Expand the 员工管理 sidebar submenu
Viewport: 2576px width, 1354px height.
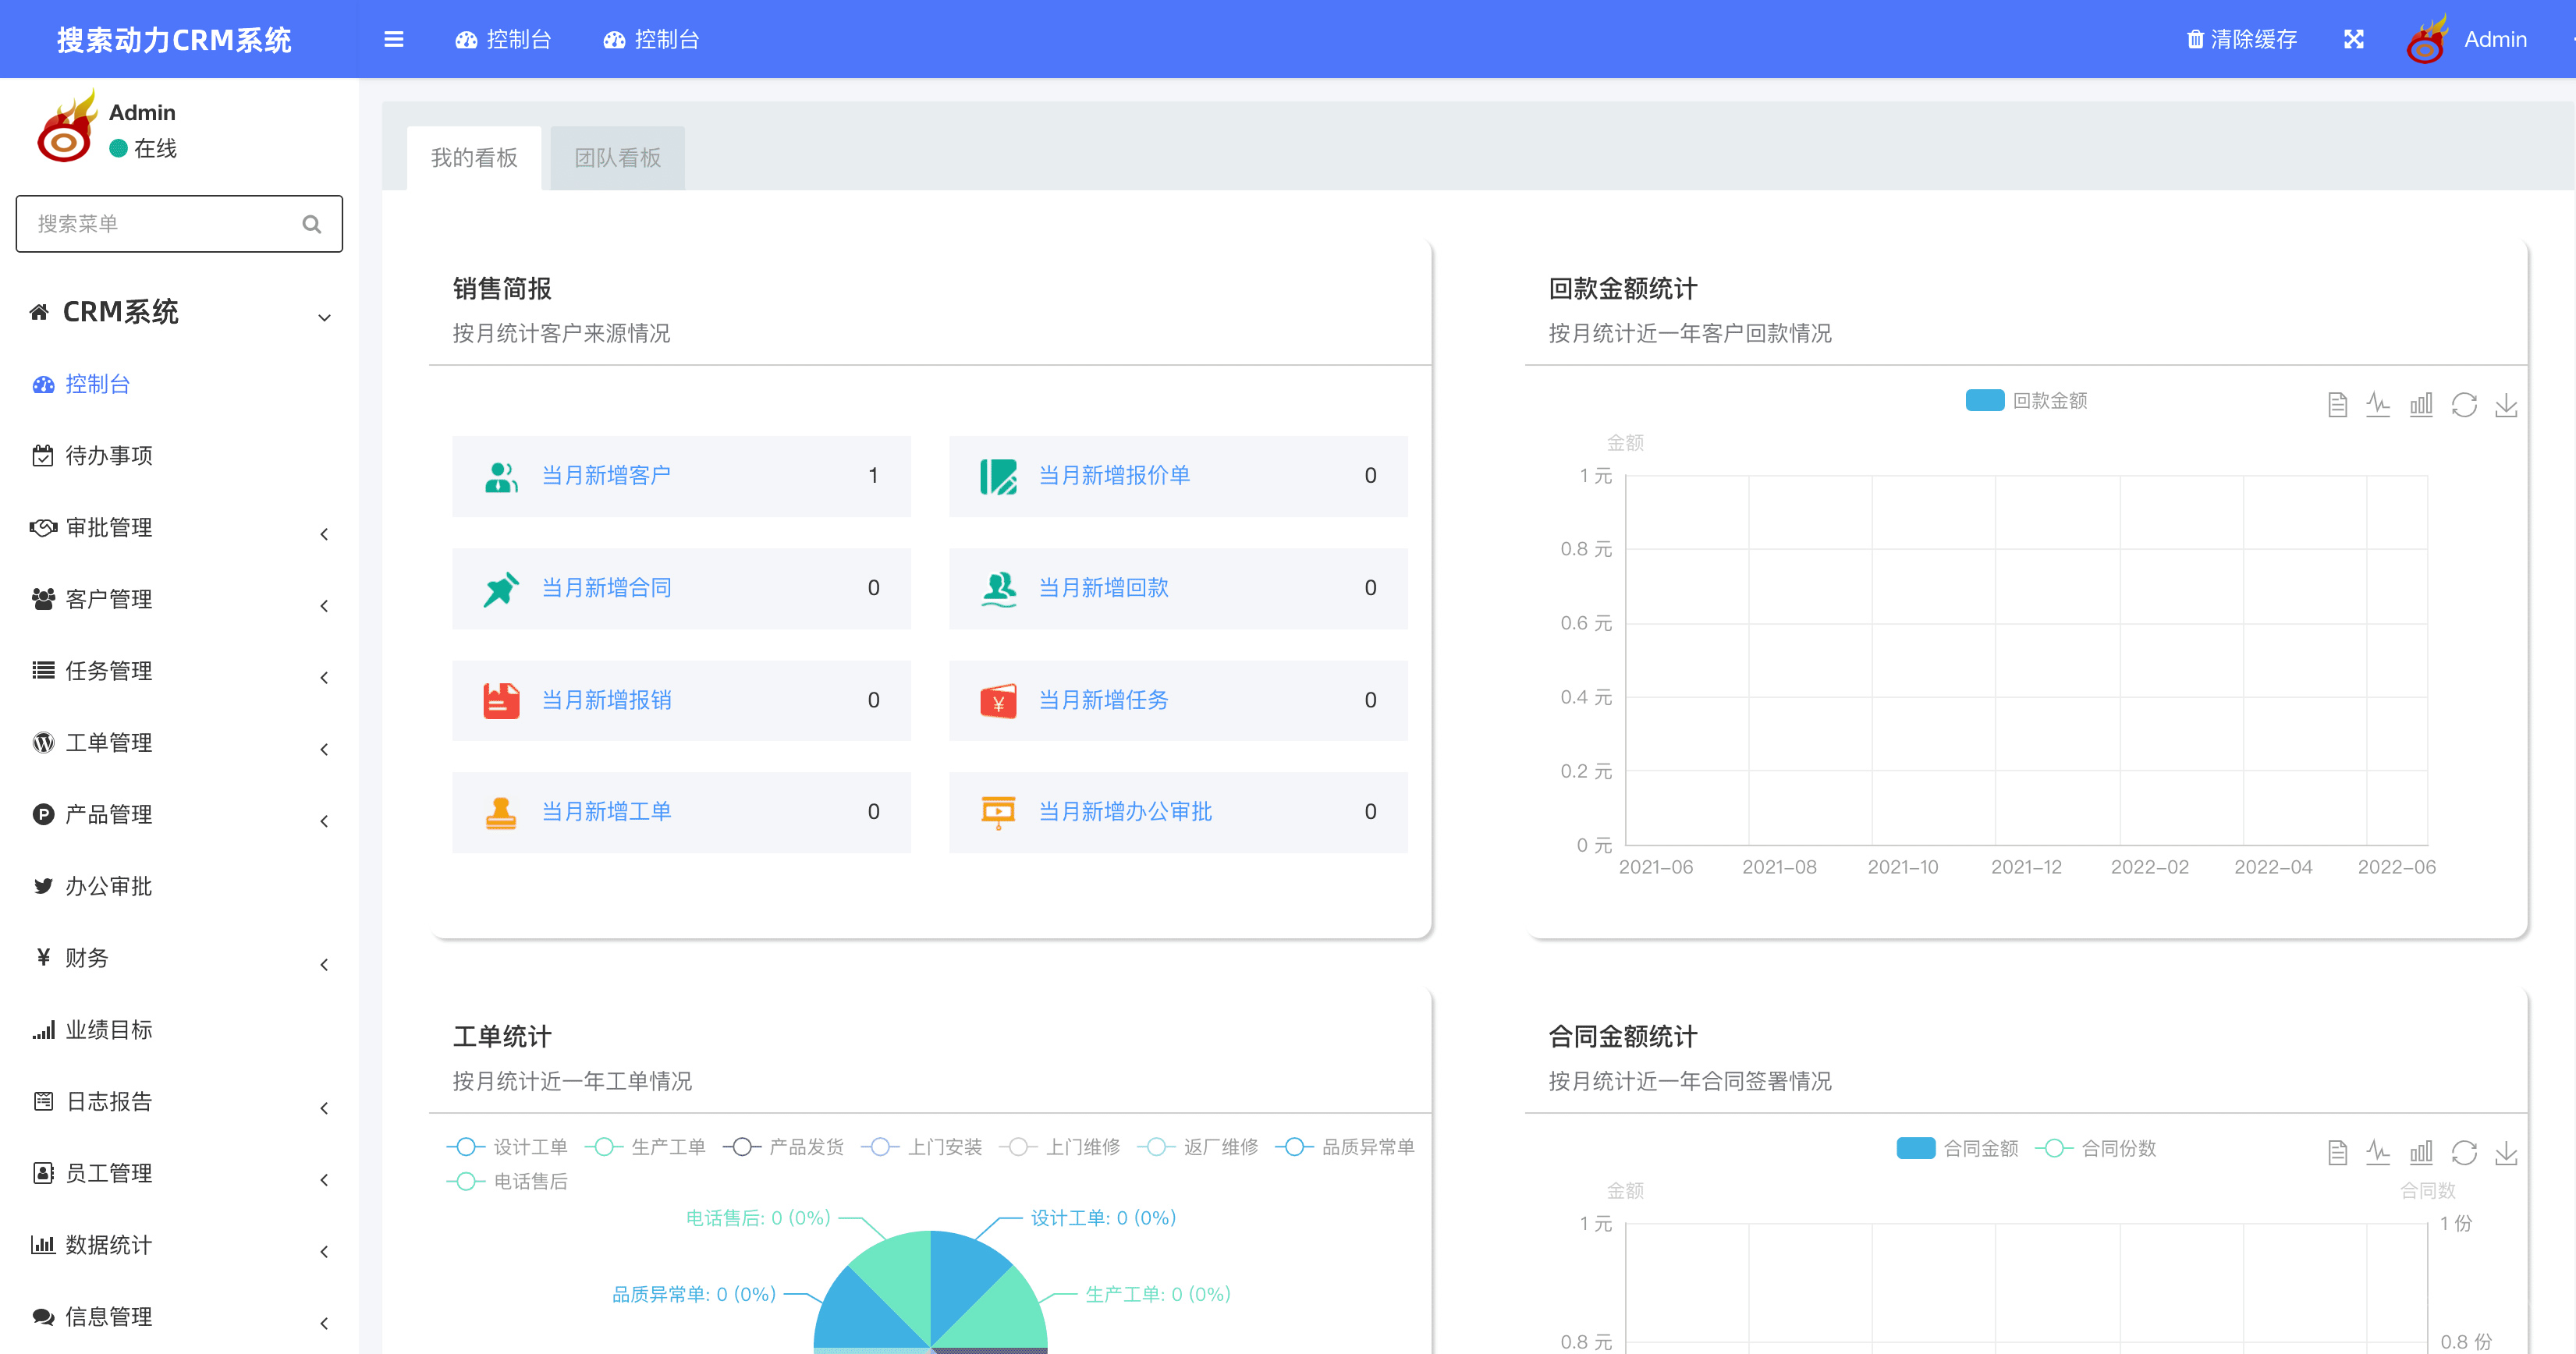pos(180,1174)
